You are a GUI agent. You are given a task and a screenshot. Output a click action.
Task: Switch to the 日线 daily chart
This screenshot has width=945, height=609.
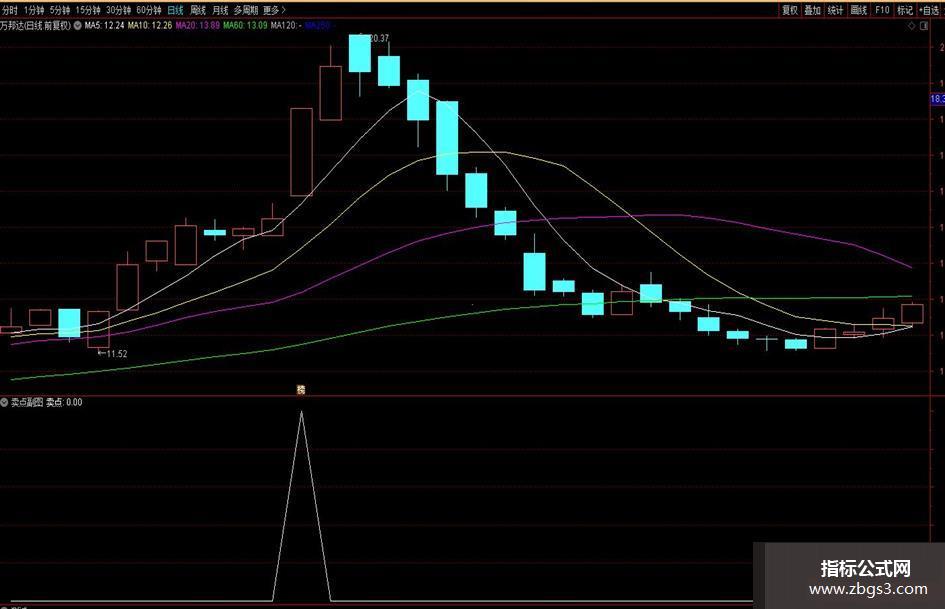pos(175,10)
